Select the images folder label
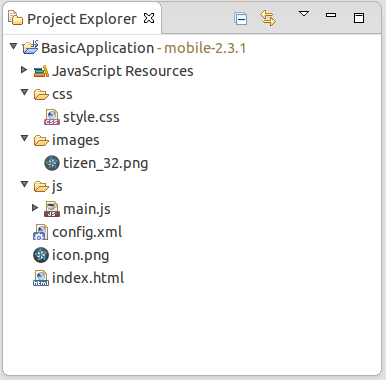The height and width of the screenshot is (380, 386). coord(76,140)
